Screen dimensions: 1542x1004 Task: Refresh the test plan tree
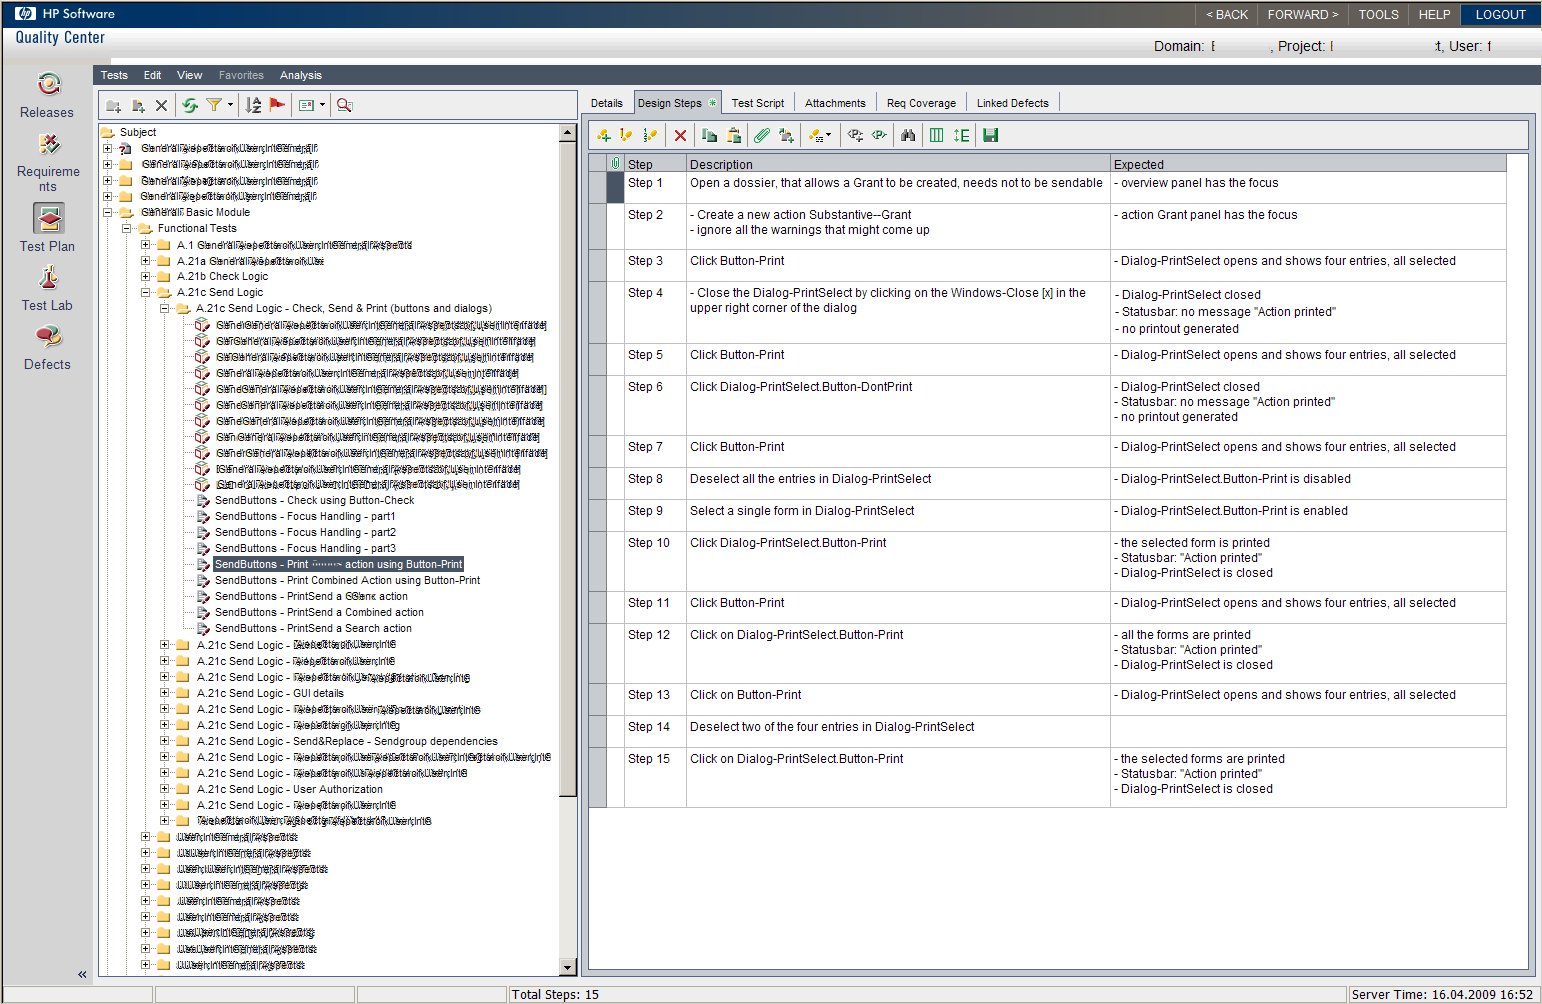point(190,105)
